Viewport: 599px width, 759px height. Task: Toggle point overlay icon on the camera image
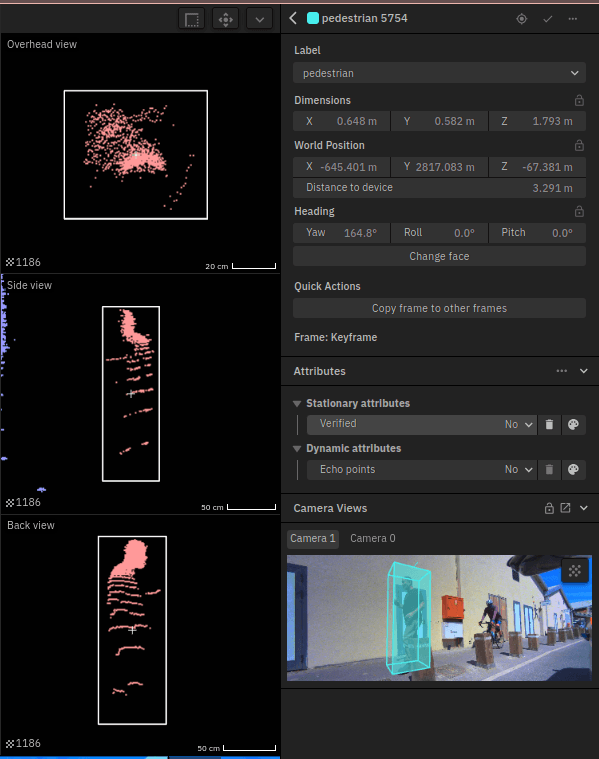click(575, 571)
